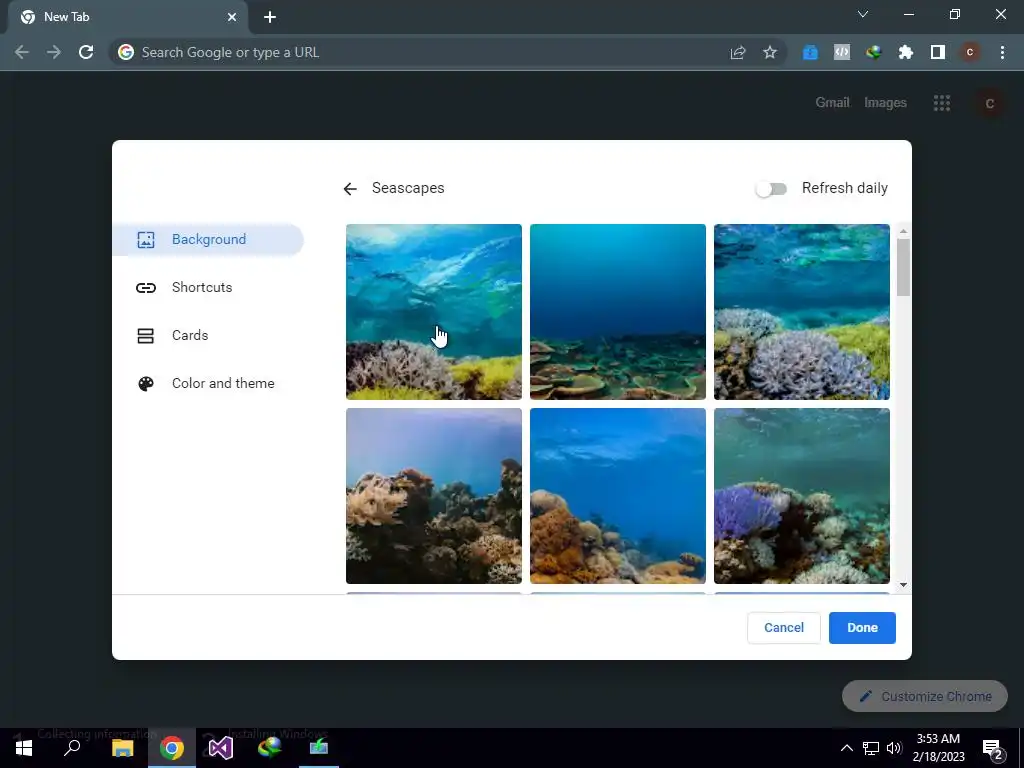Choose the first seascape with turquoise water
The image size is (1024, 768).
click(x=434, y=312)
